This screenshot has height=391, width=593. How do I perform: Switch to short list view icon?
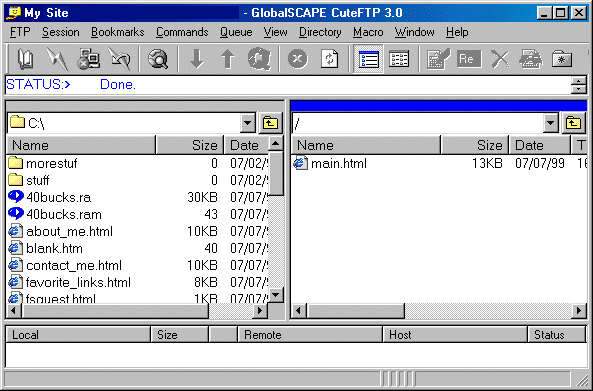coord(399,59)
